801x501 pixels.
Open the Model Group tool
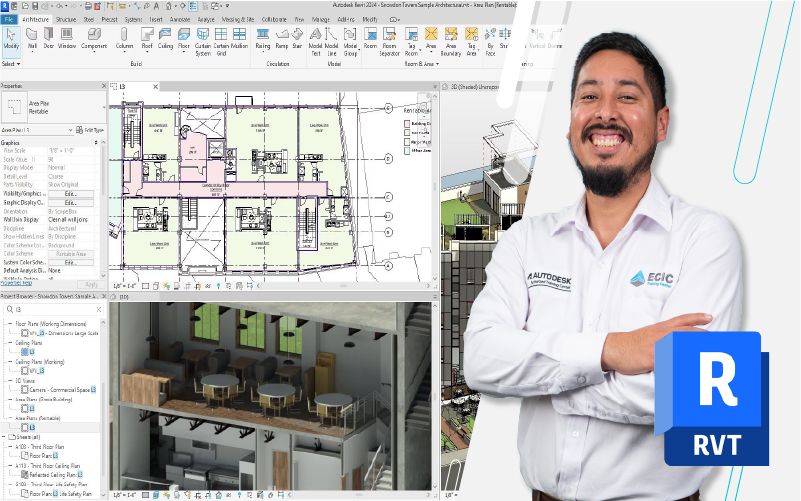[x=350, y=42]
